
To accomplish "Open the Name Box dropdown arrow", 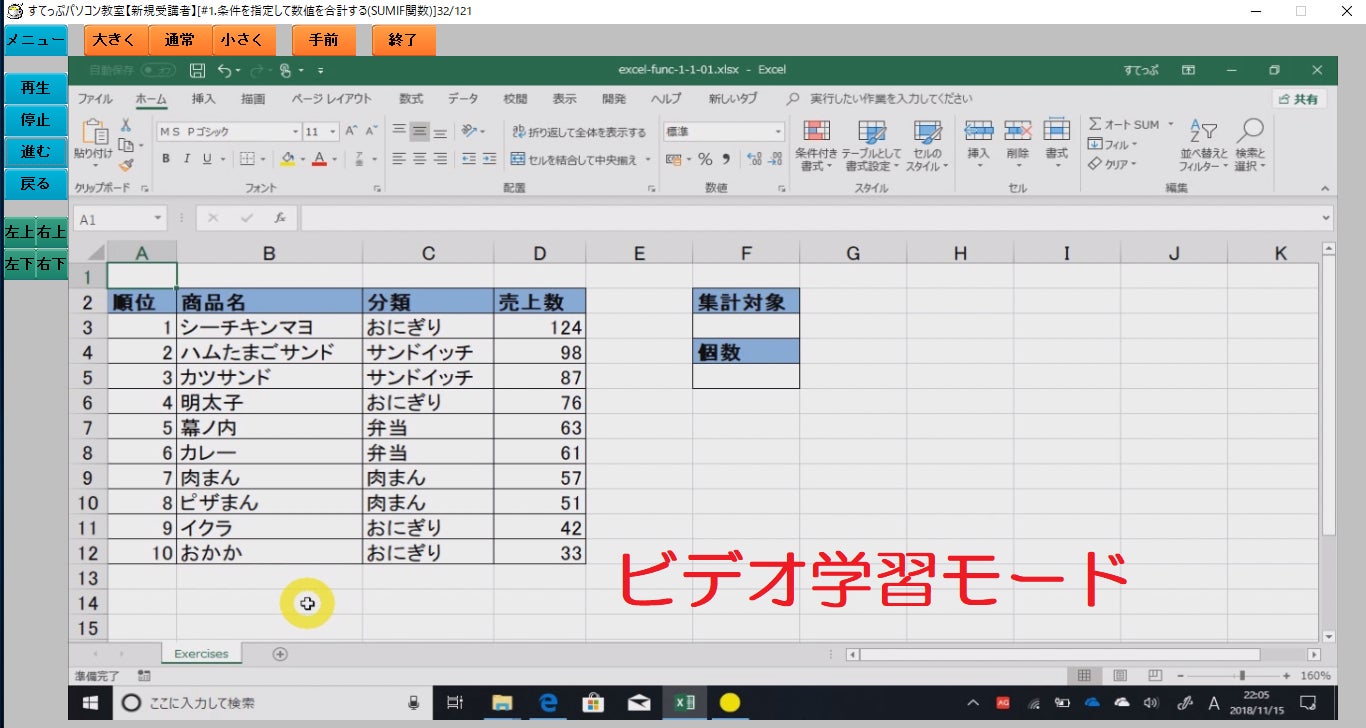I will 158,219.
